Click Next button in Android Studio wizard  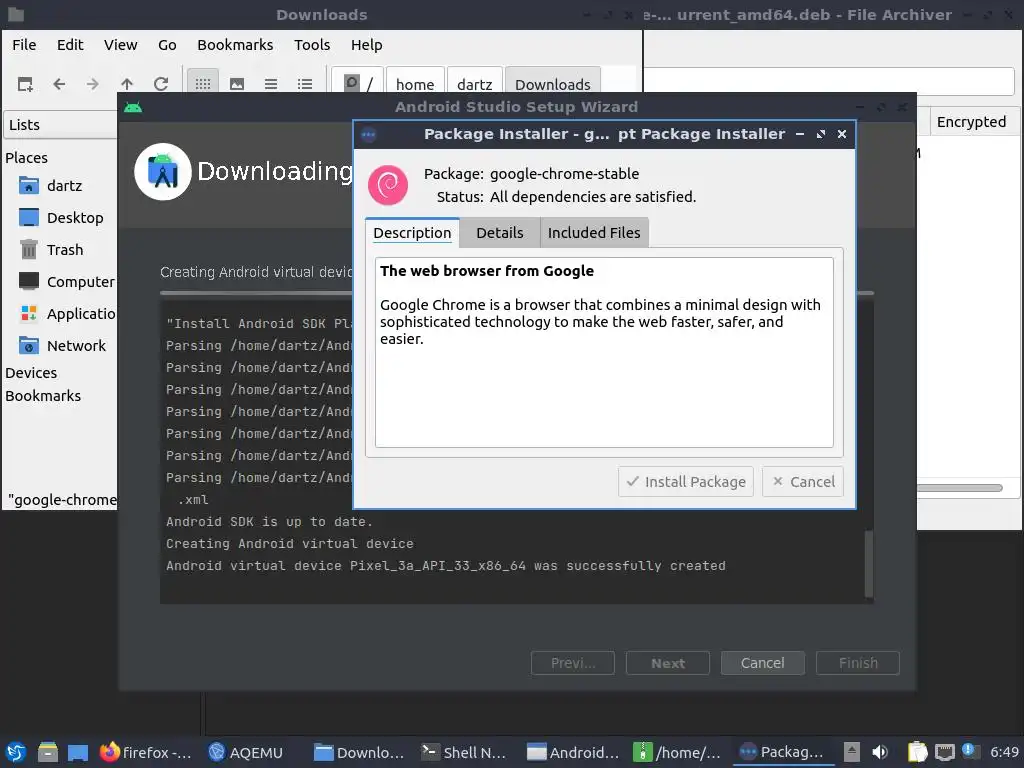click(667, 664)
